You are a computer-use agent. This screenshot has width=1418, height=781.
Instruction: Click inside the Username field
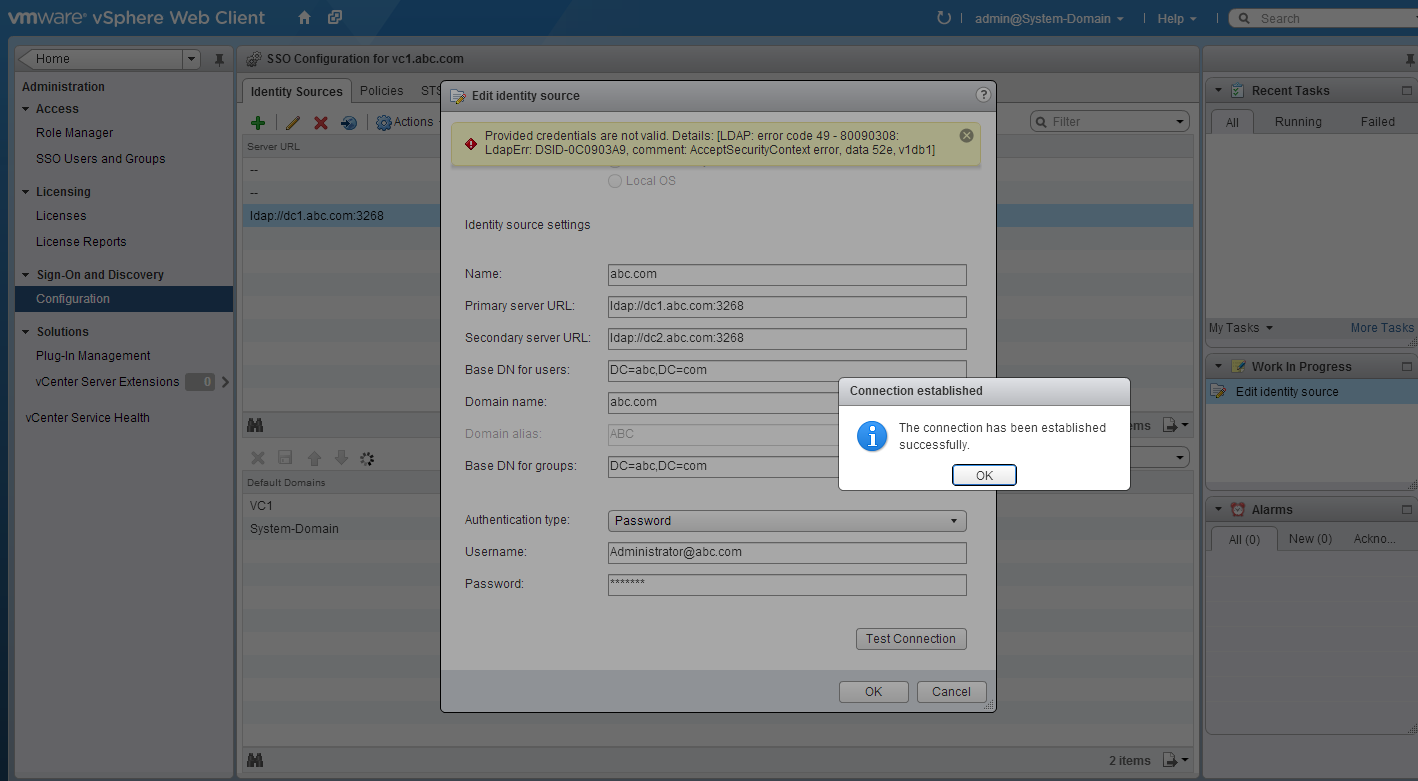[787, 552]
